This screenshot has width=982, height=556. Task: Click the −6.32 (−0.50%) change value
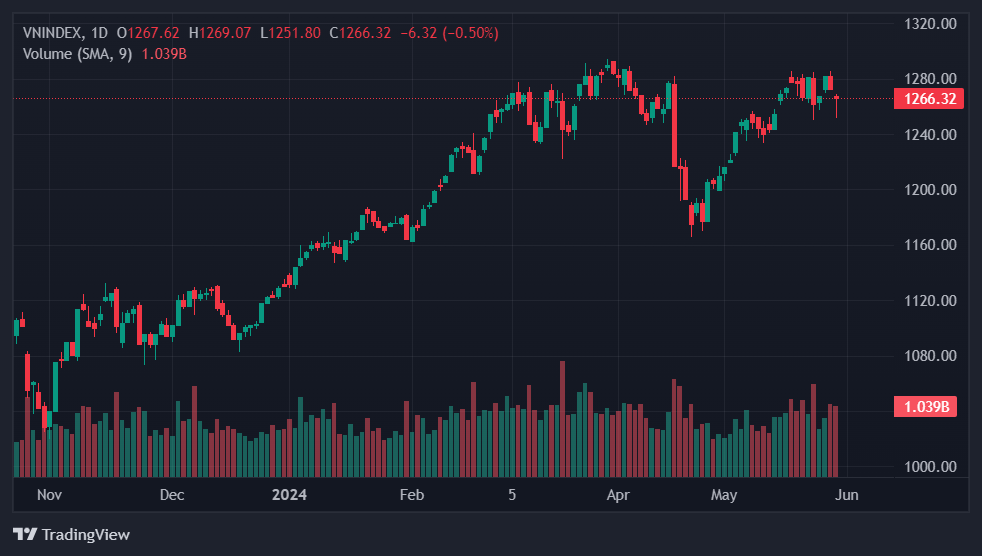449,33
